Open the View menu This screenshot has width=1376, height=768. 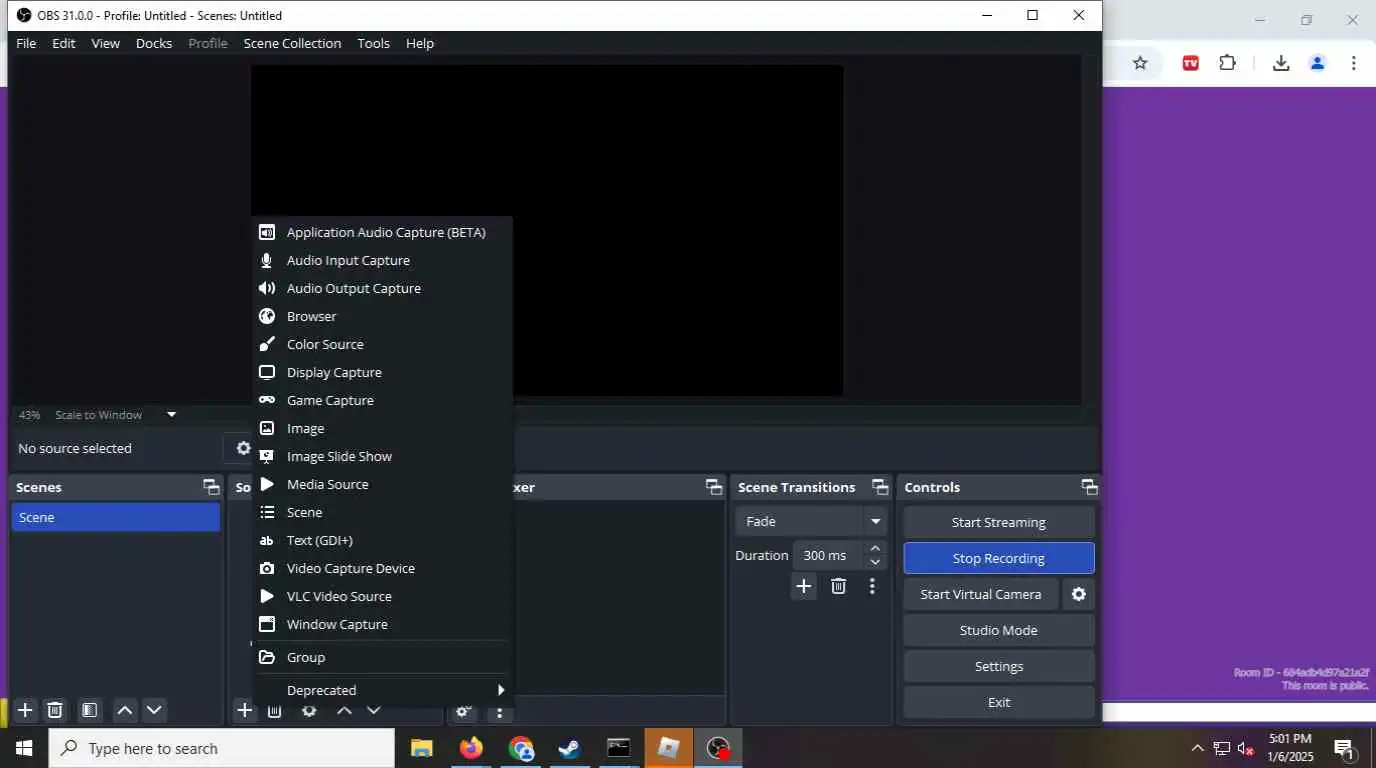[x=105, y=43]
